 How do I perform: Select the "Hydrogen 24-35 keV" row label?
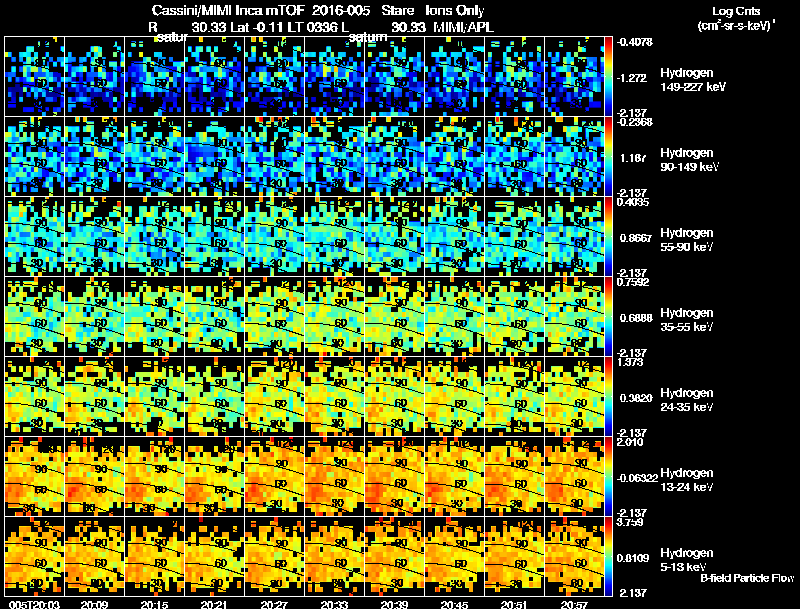coord(687,400)
